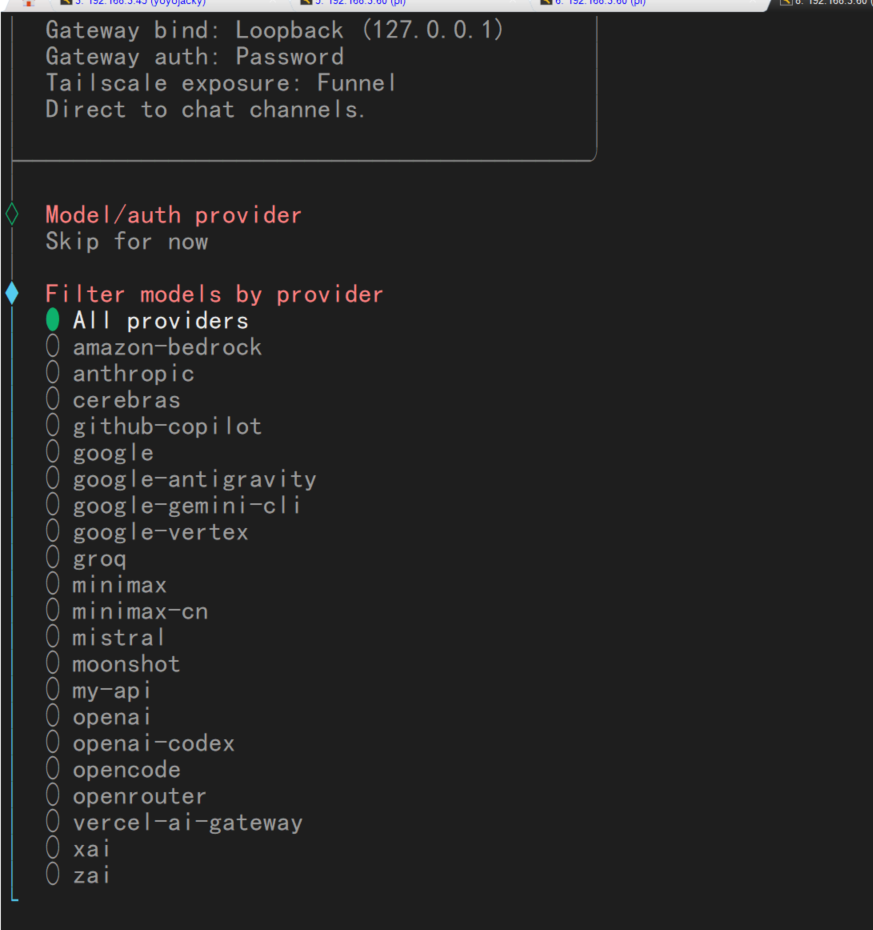Choose the plain 'google' provider option
The image size is (873, 930).
100,453
